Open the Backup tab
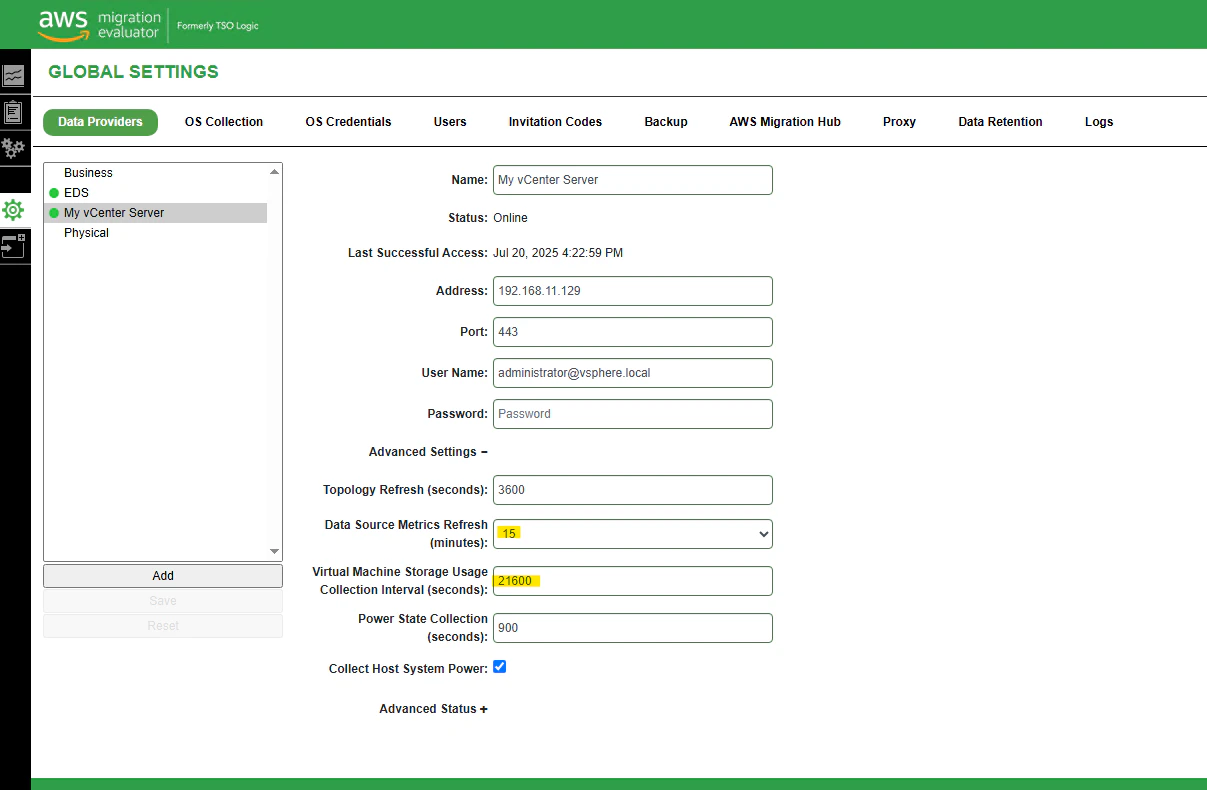1207x790 pixels. 666,122
